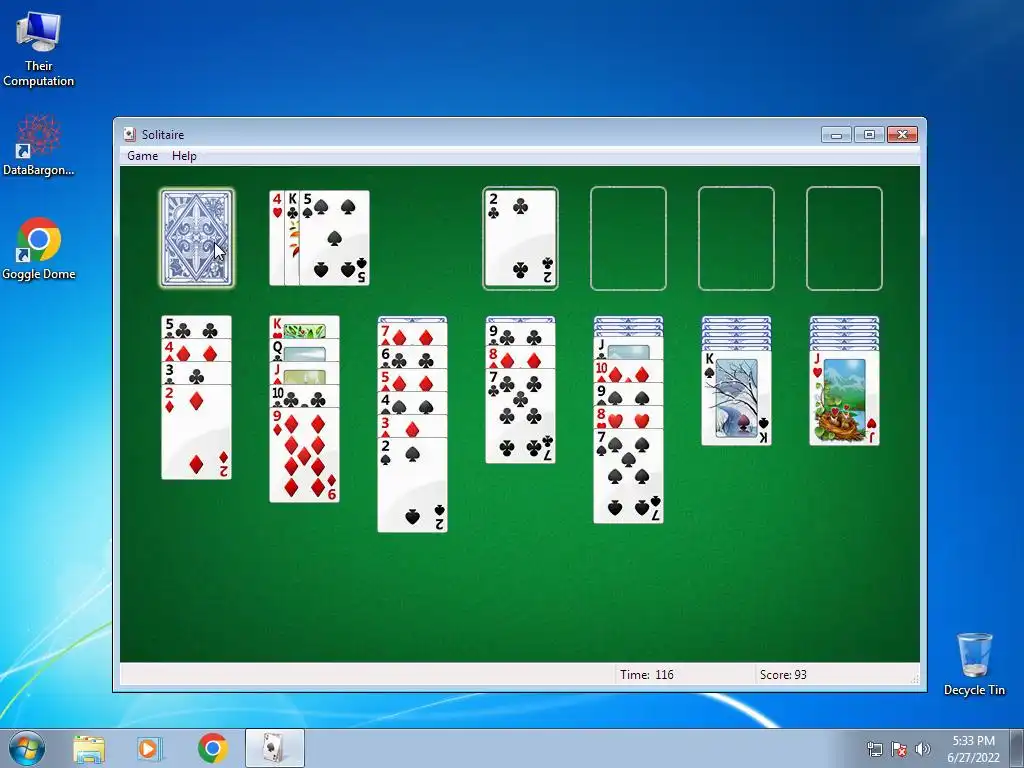Select the 6 of clubs in the third column
This screenshot has height=768, width=1024.
point(413,358)
